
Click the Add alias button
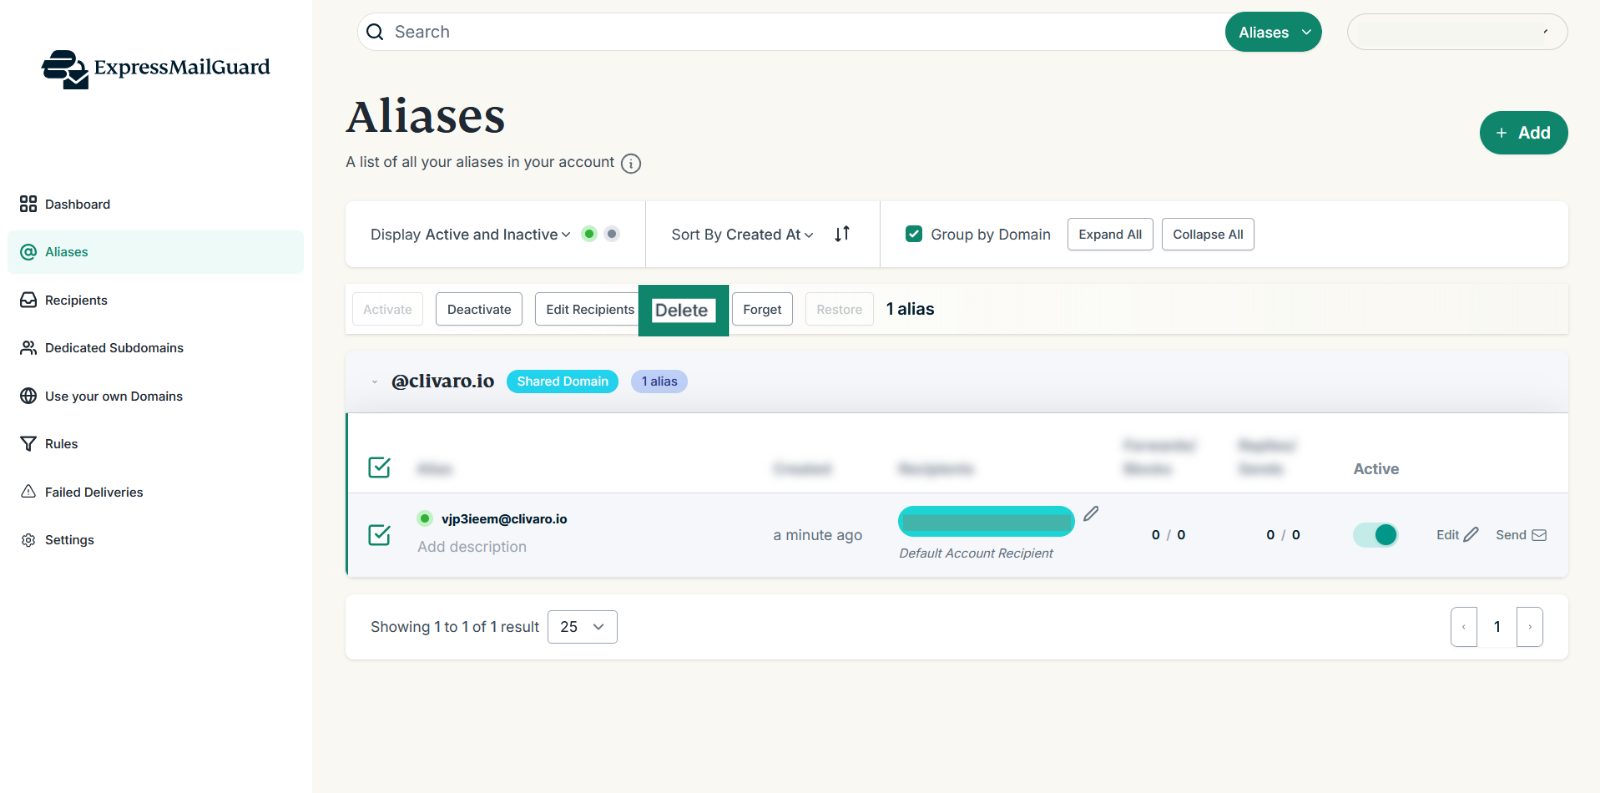click(1523, 133)
